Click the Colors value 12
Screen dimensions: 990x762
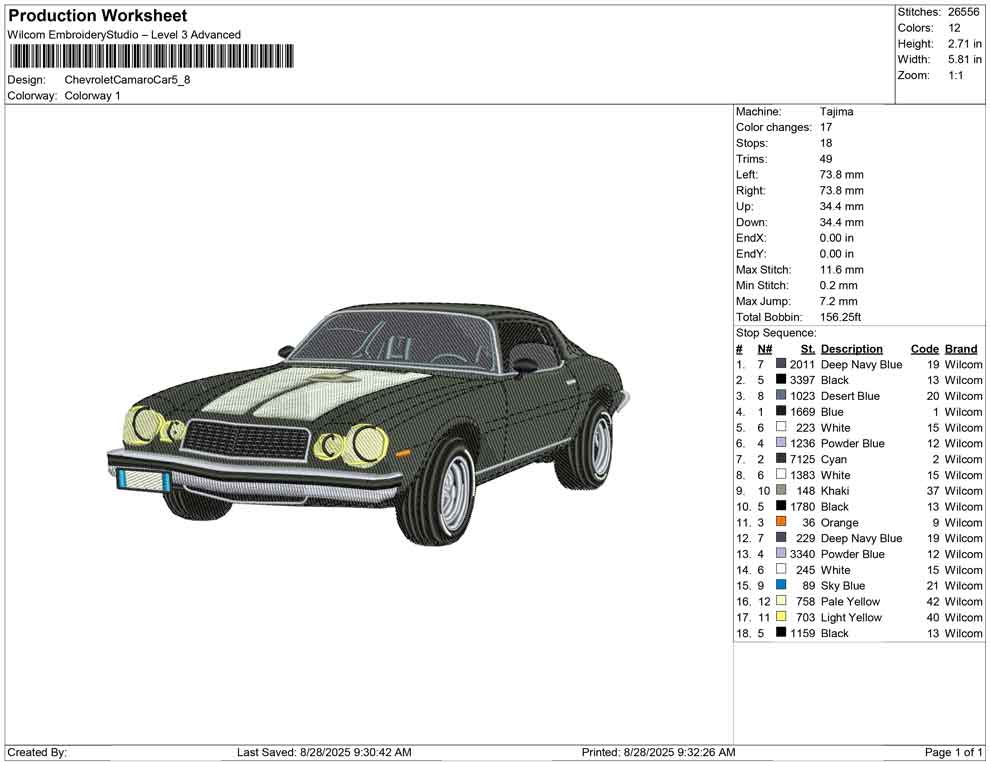[x=954, y=28]
